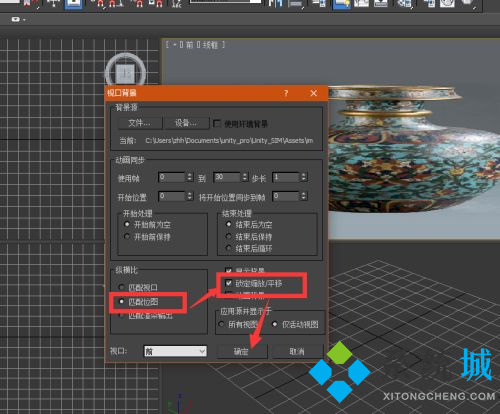Image resolution: width=500 pixels, height=414 pixels.
Task: Click the 开始位置 value field
Action: click(172, 196)
